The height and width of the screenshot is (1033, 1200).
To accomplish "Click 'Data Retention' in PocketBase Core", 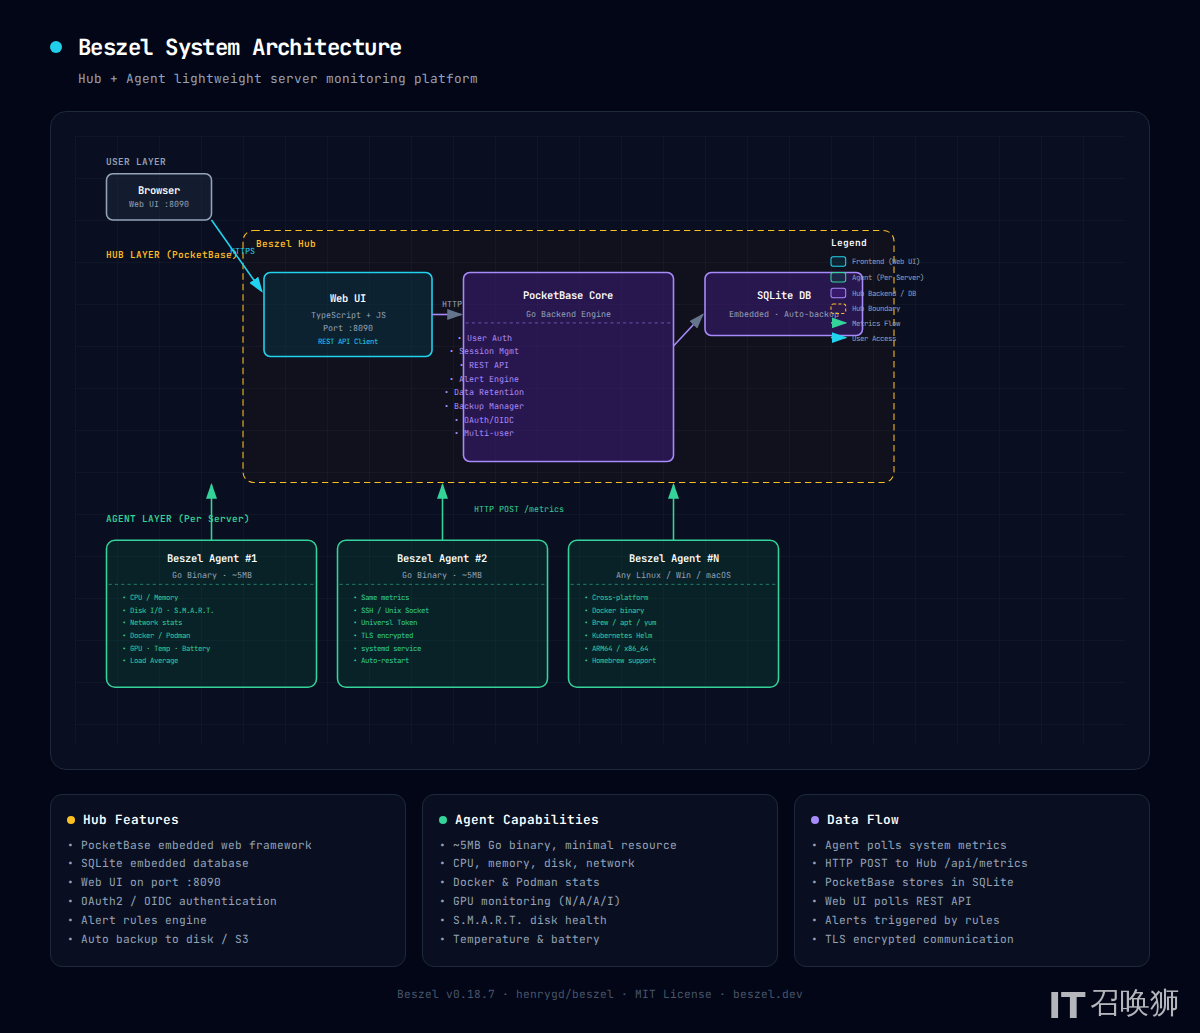I will pyautogui.click(x=489, y=392).
